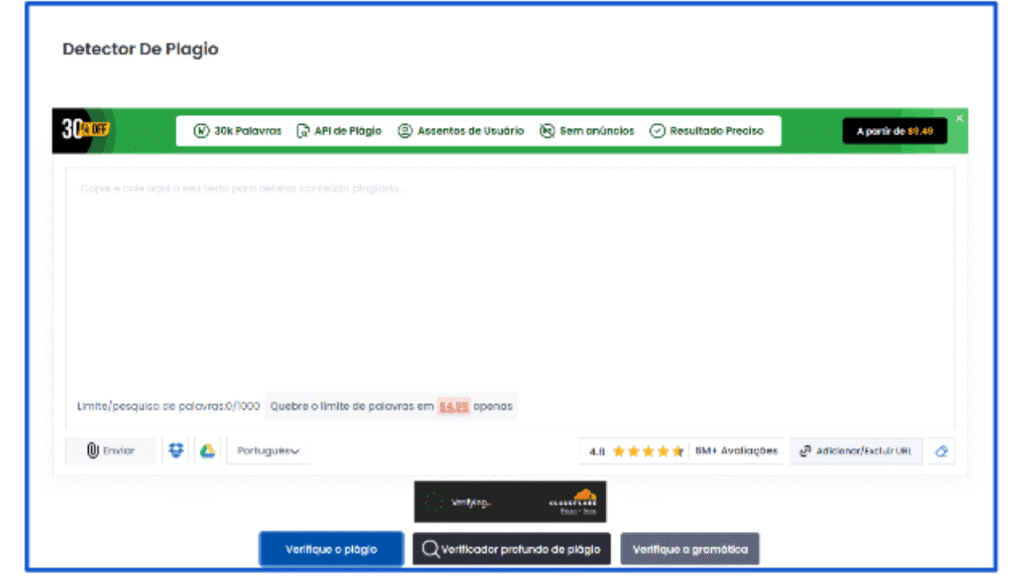
Task: Click the 4.8 rating value
Action: [x=596, y=451]
